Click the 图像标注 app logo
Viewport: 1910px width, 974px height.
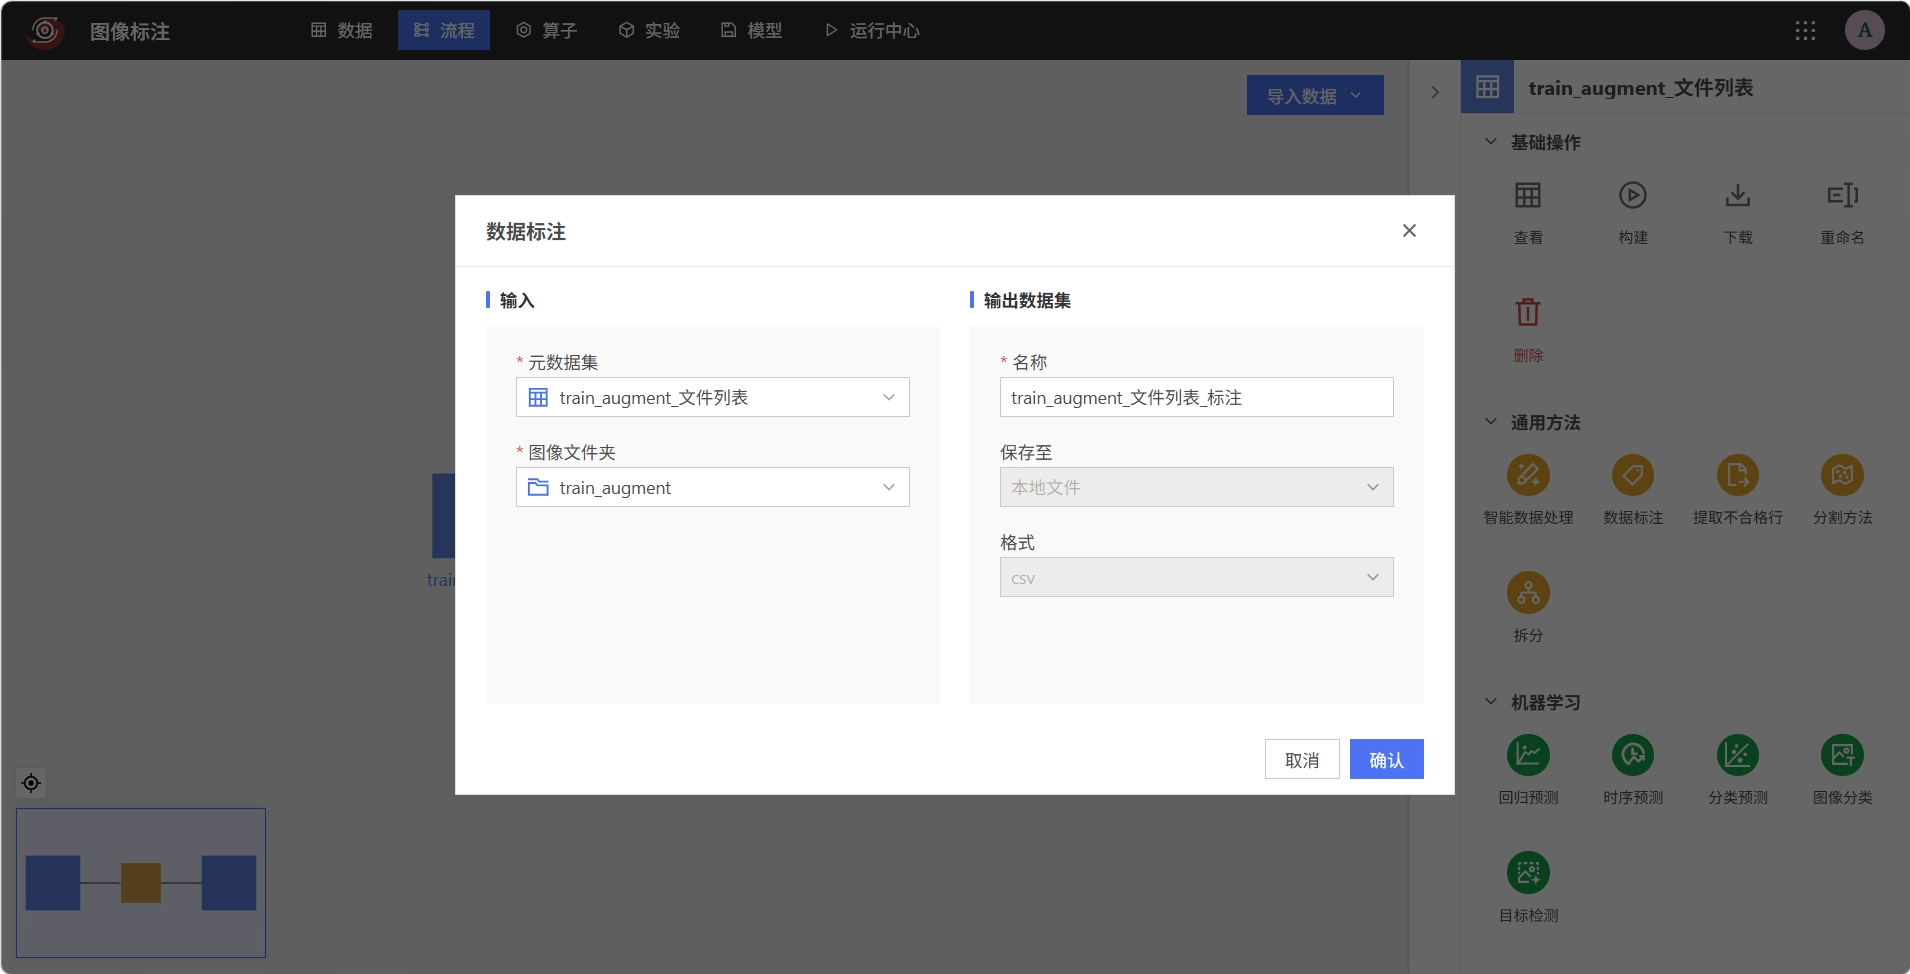coord(45,31)
